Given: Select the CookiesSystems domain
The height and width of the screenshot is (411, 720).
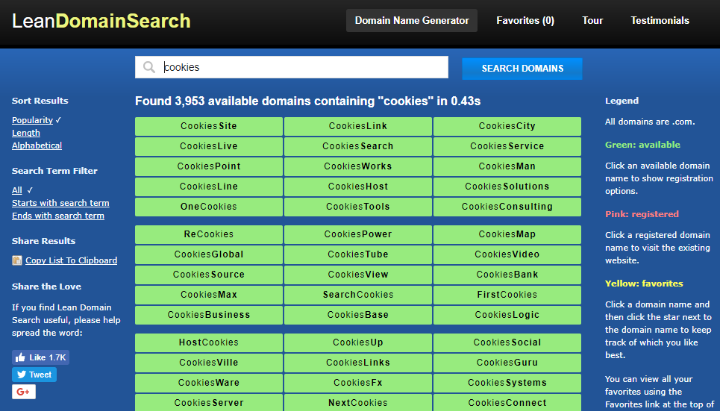Looking at the screenshot, I should click(507, 383).
